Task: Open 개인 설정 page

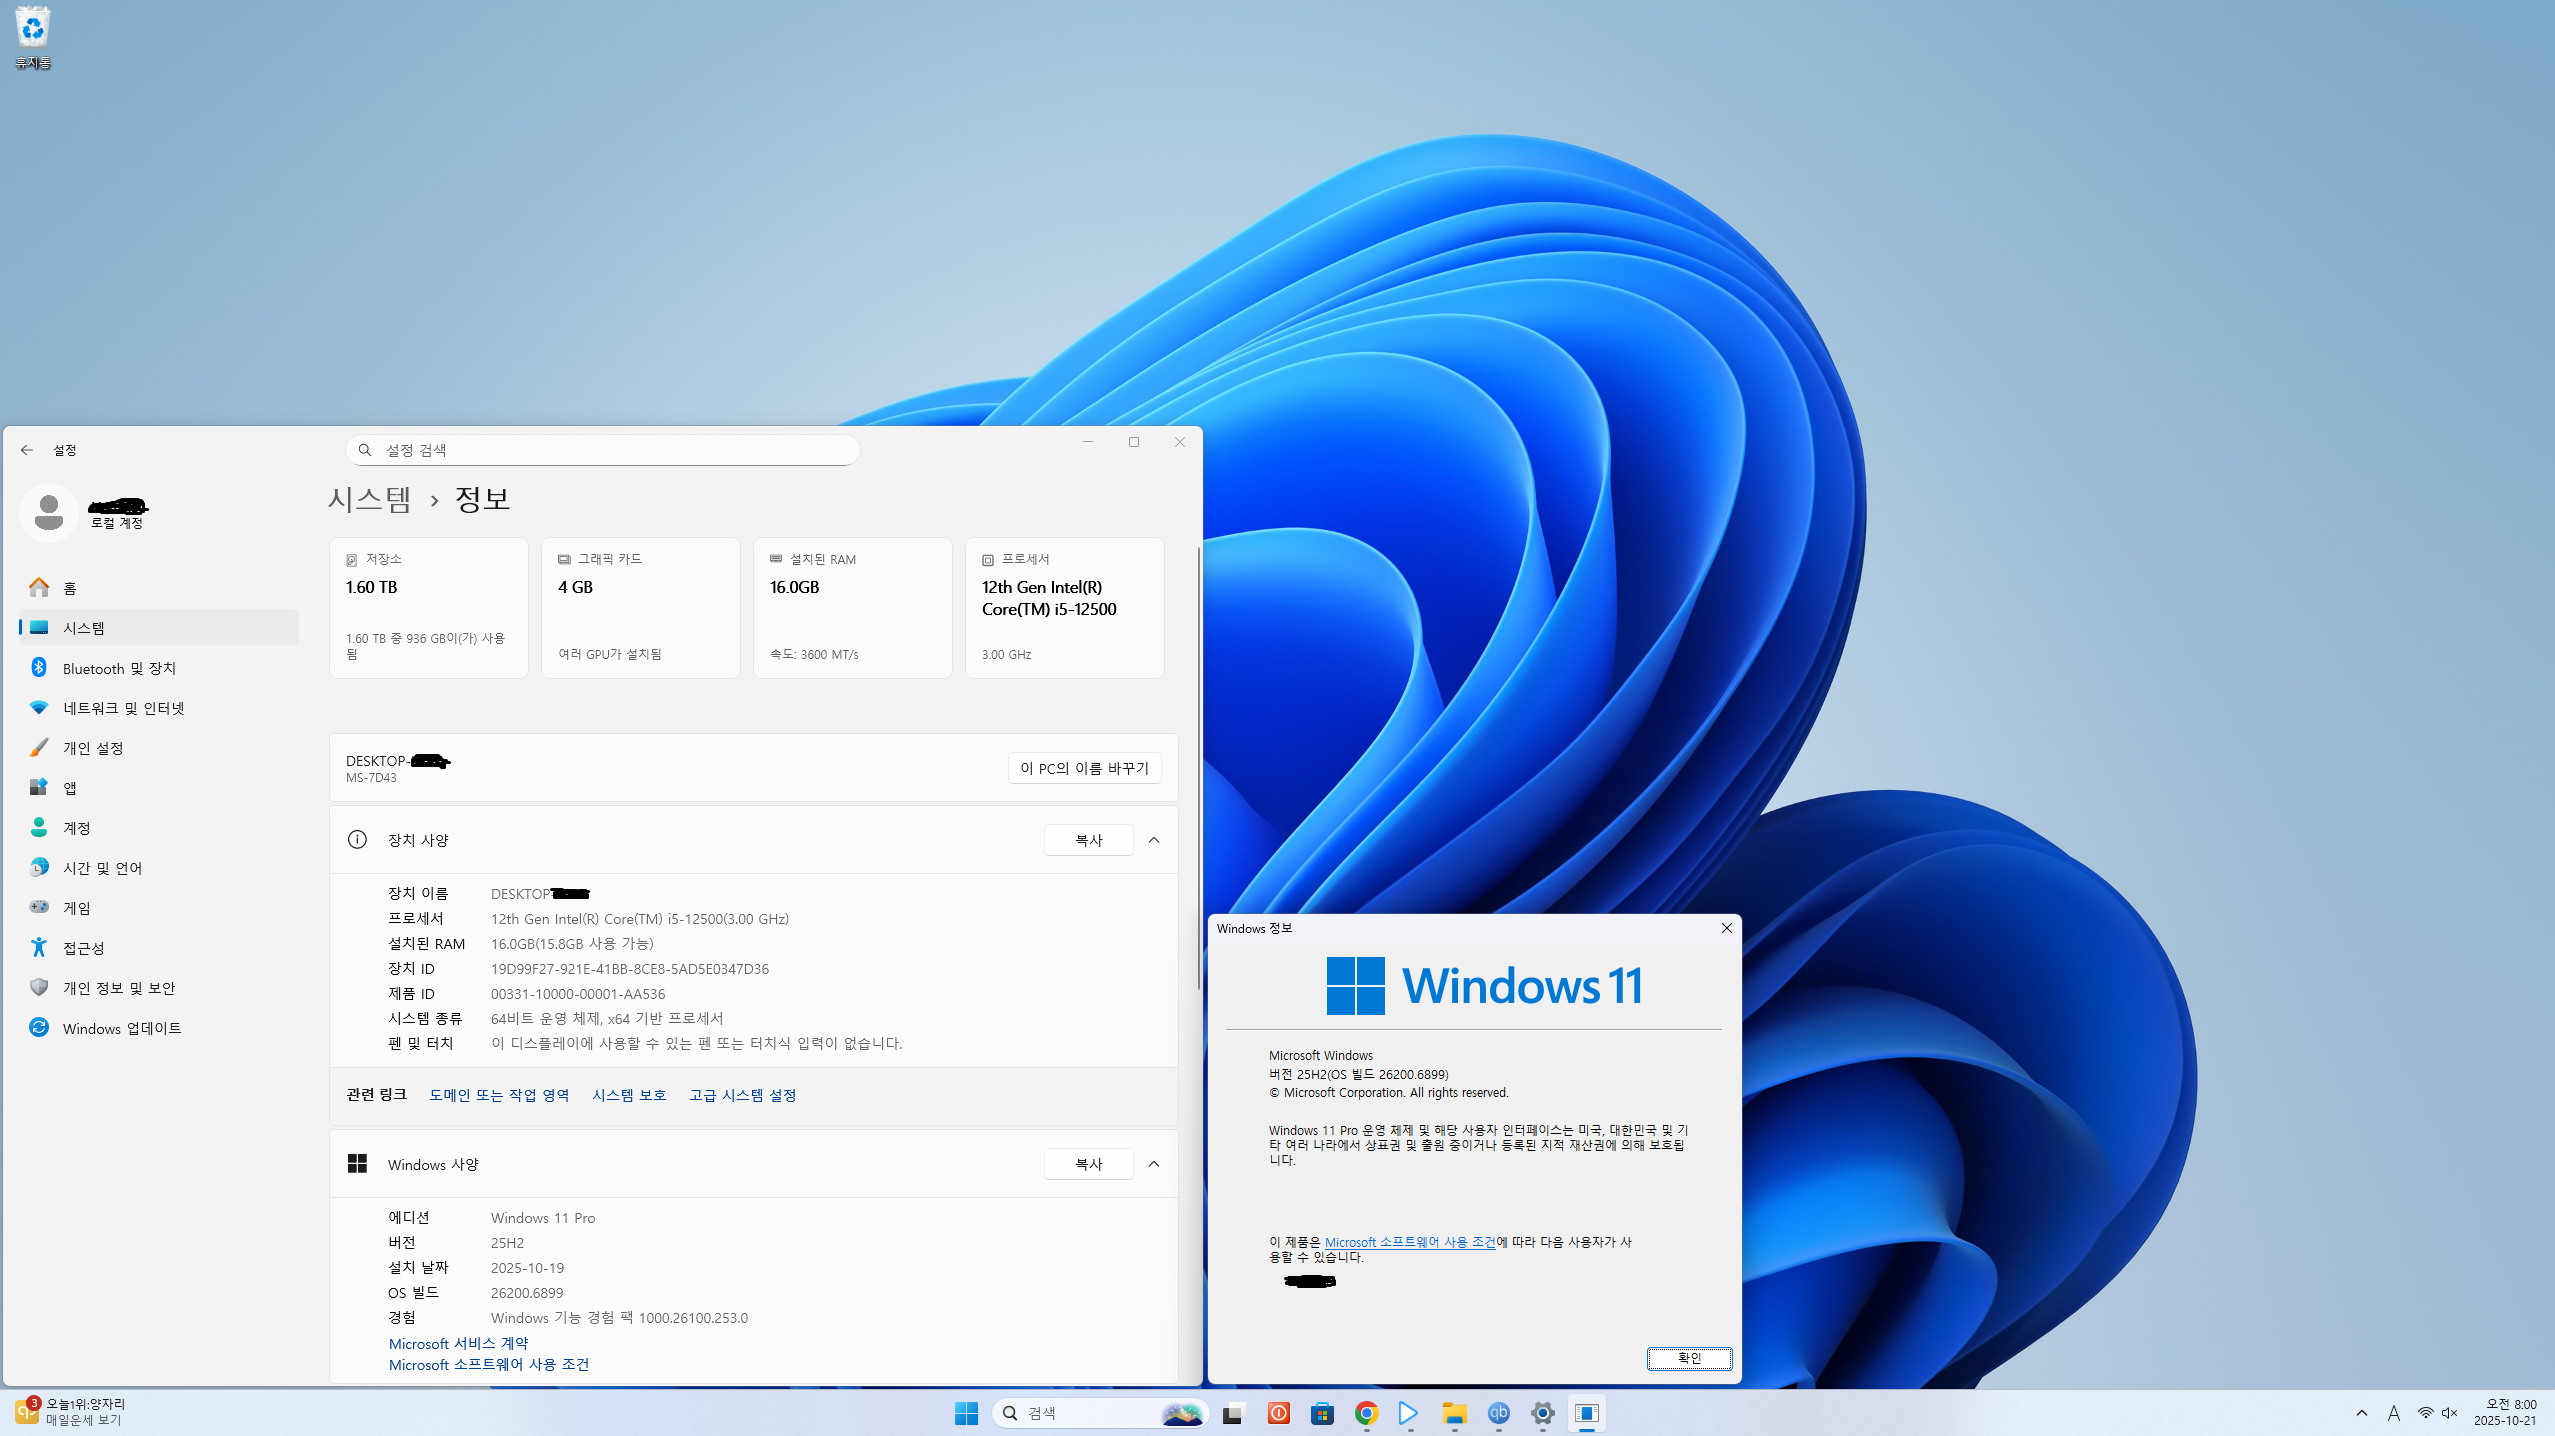Action: 93,748
